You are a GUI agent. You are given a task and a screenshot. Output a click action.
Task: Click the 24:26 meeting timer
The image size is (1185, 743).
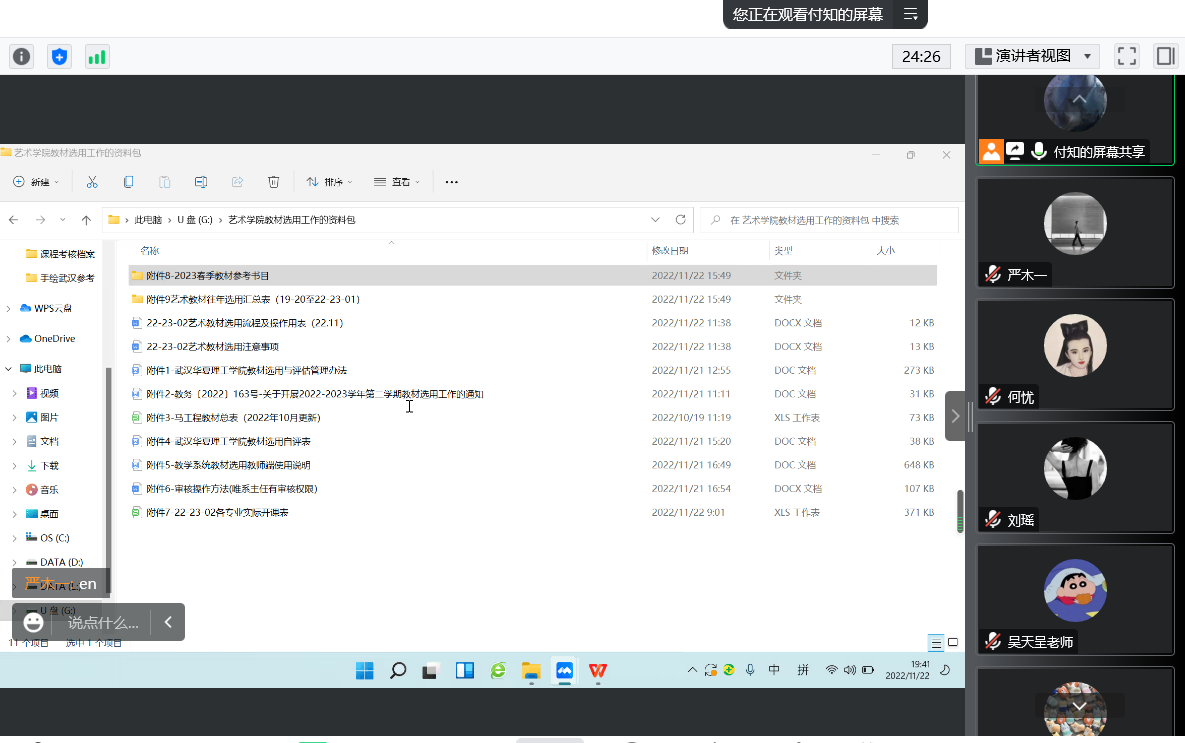click(920, 56)
